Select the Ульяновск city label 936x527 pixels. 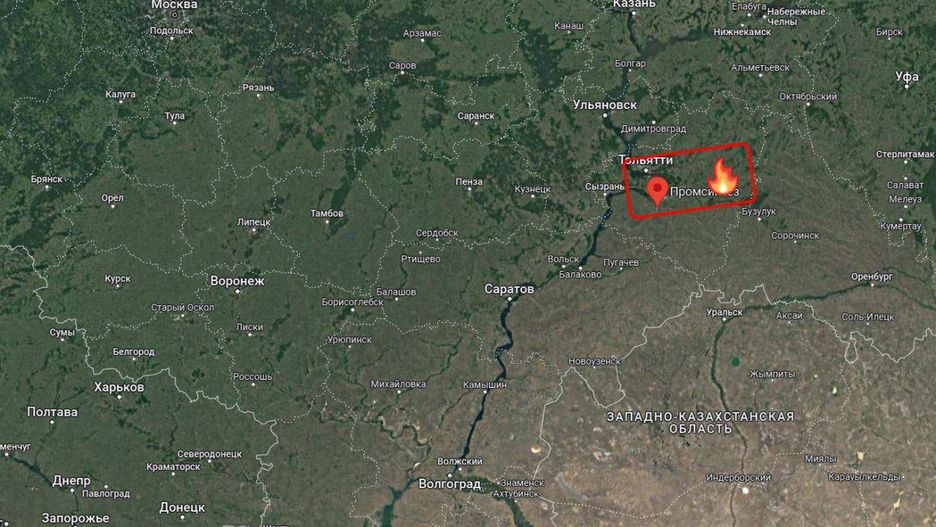[605, 105]
